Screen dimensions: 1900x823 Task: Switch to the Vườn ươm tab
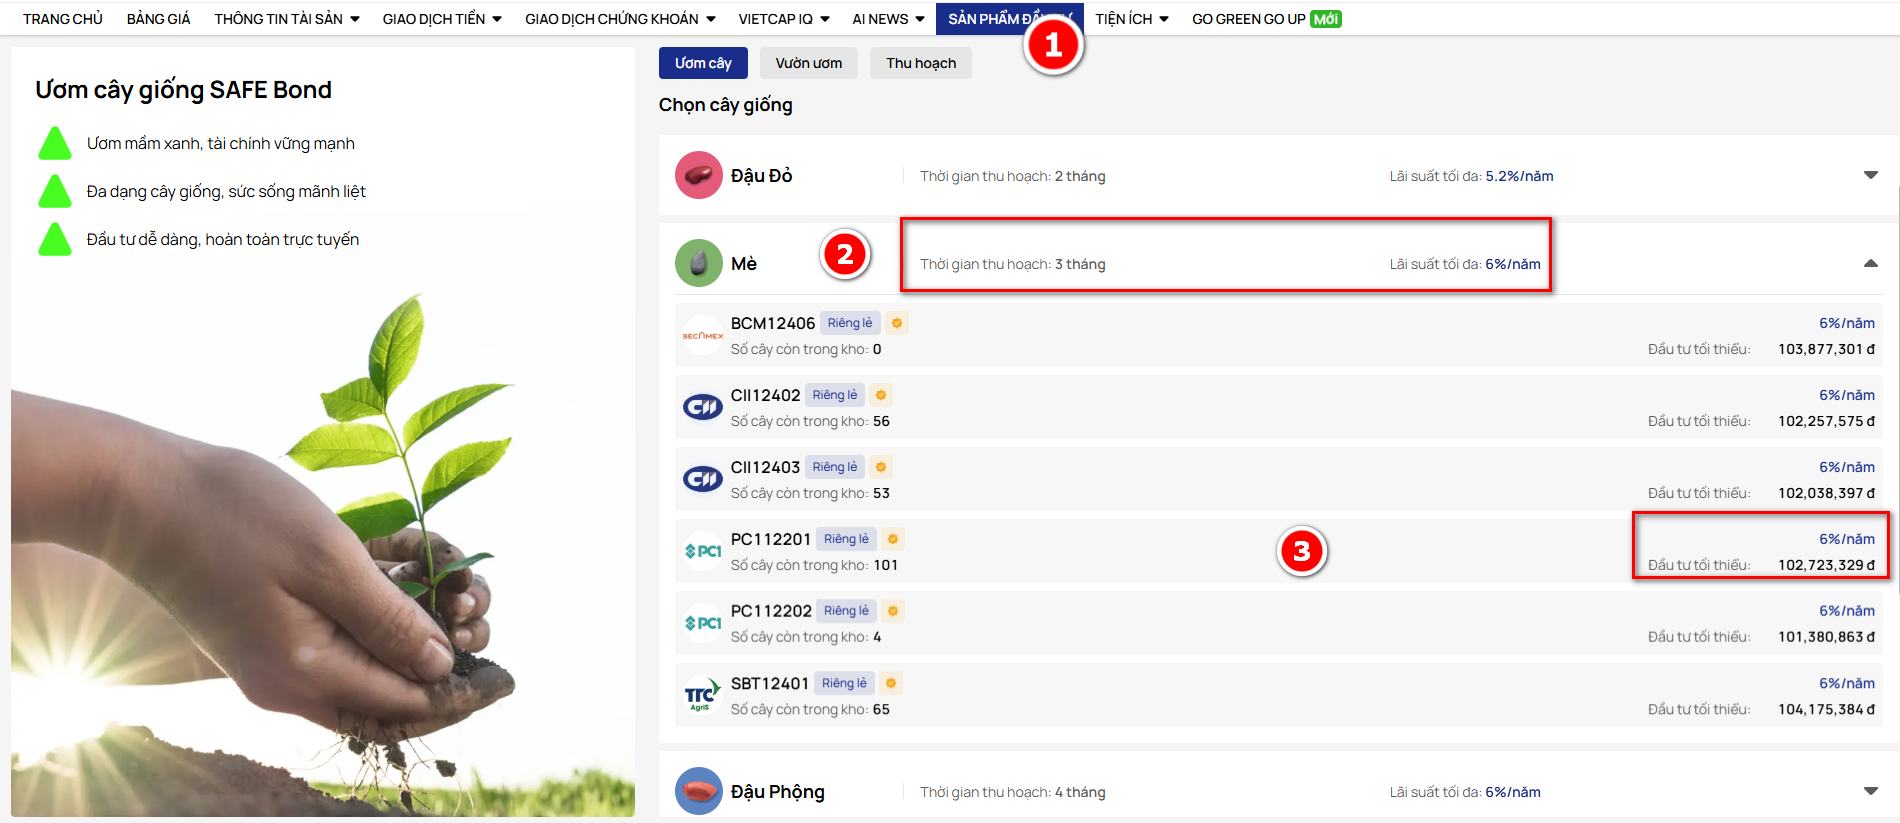point(809,63)
